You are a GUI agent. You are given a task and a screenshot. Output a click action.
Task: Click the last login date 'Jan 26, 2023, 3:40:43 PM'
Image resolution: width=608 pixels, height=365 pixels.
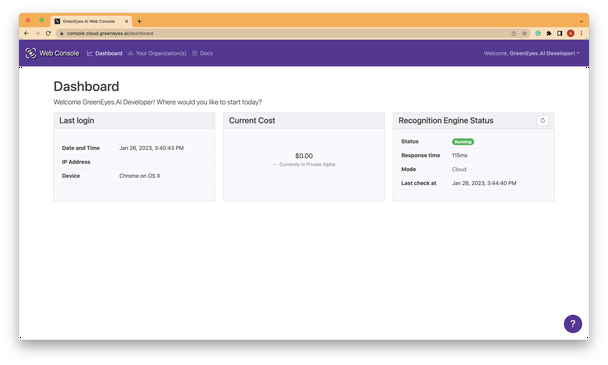click(x=151, y=148)
